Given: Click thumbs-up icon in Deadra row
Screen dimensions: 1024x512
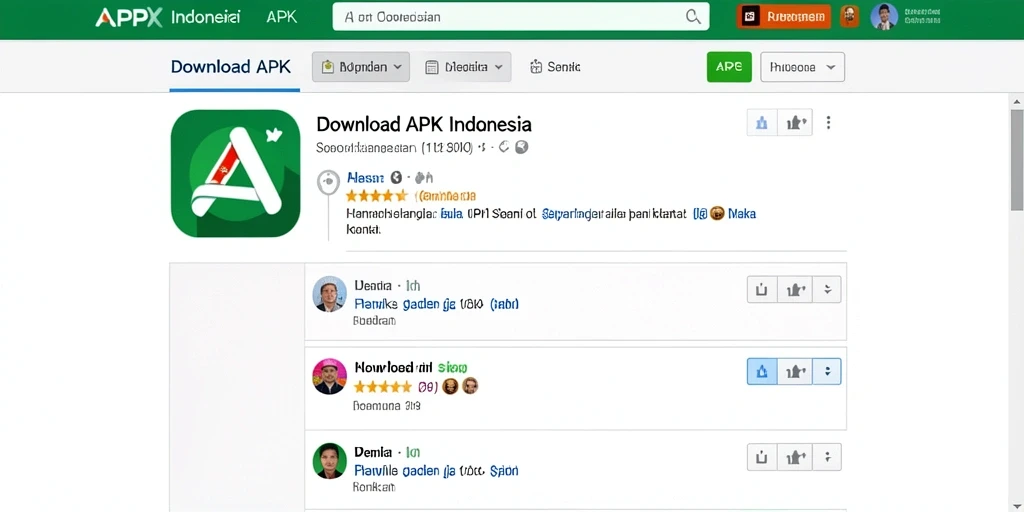Looking at the screenshot, I should coord(795,289).
